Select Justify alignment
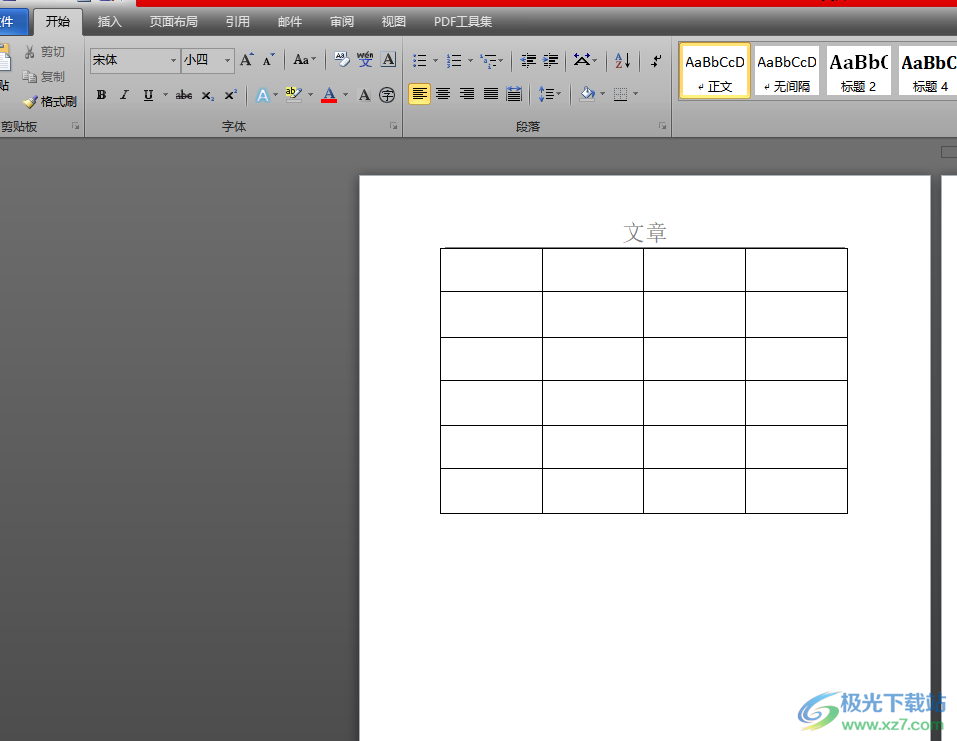The height and width of the screenshot is (741, 957). [x=491, y=93]
